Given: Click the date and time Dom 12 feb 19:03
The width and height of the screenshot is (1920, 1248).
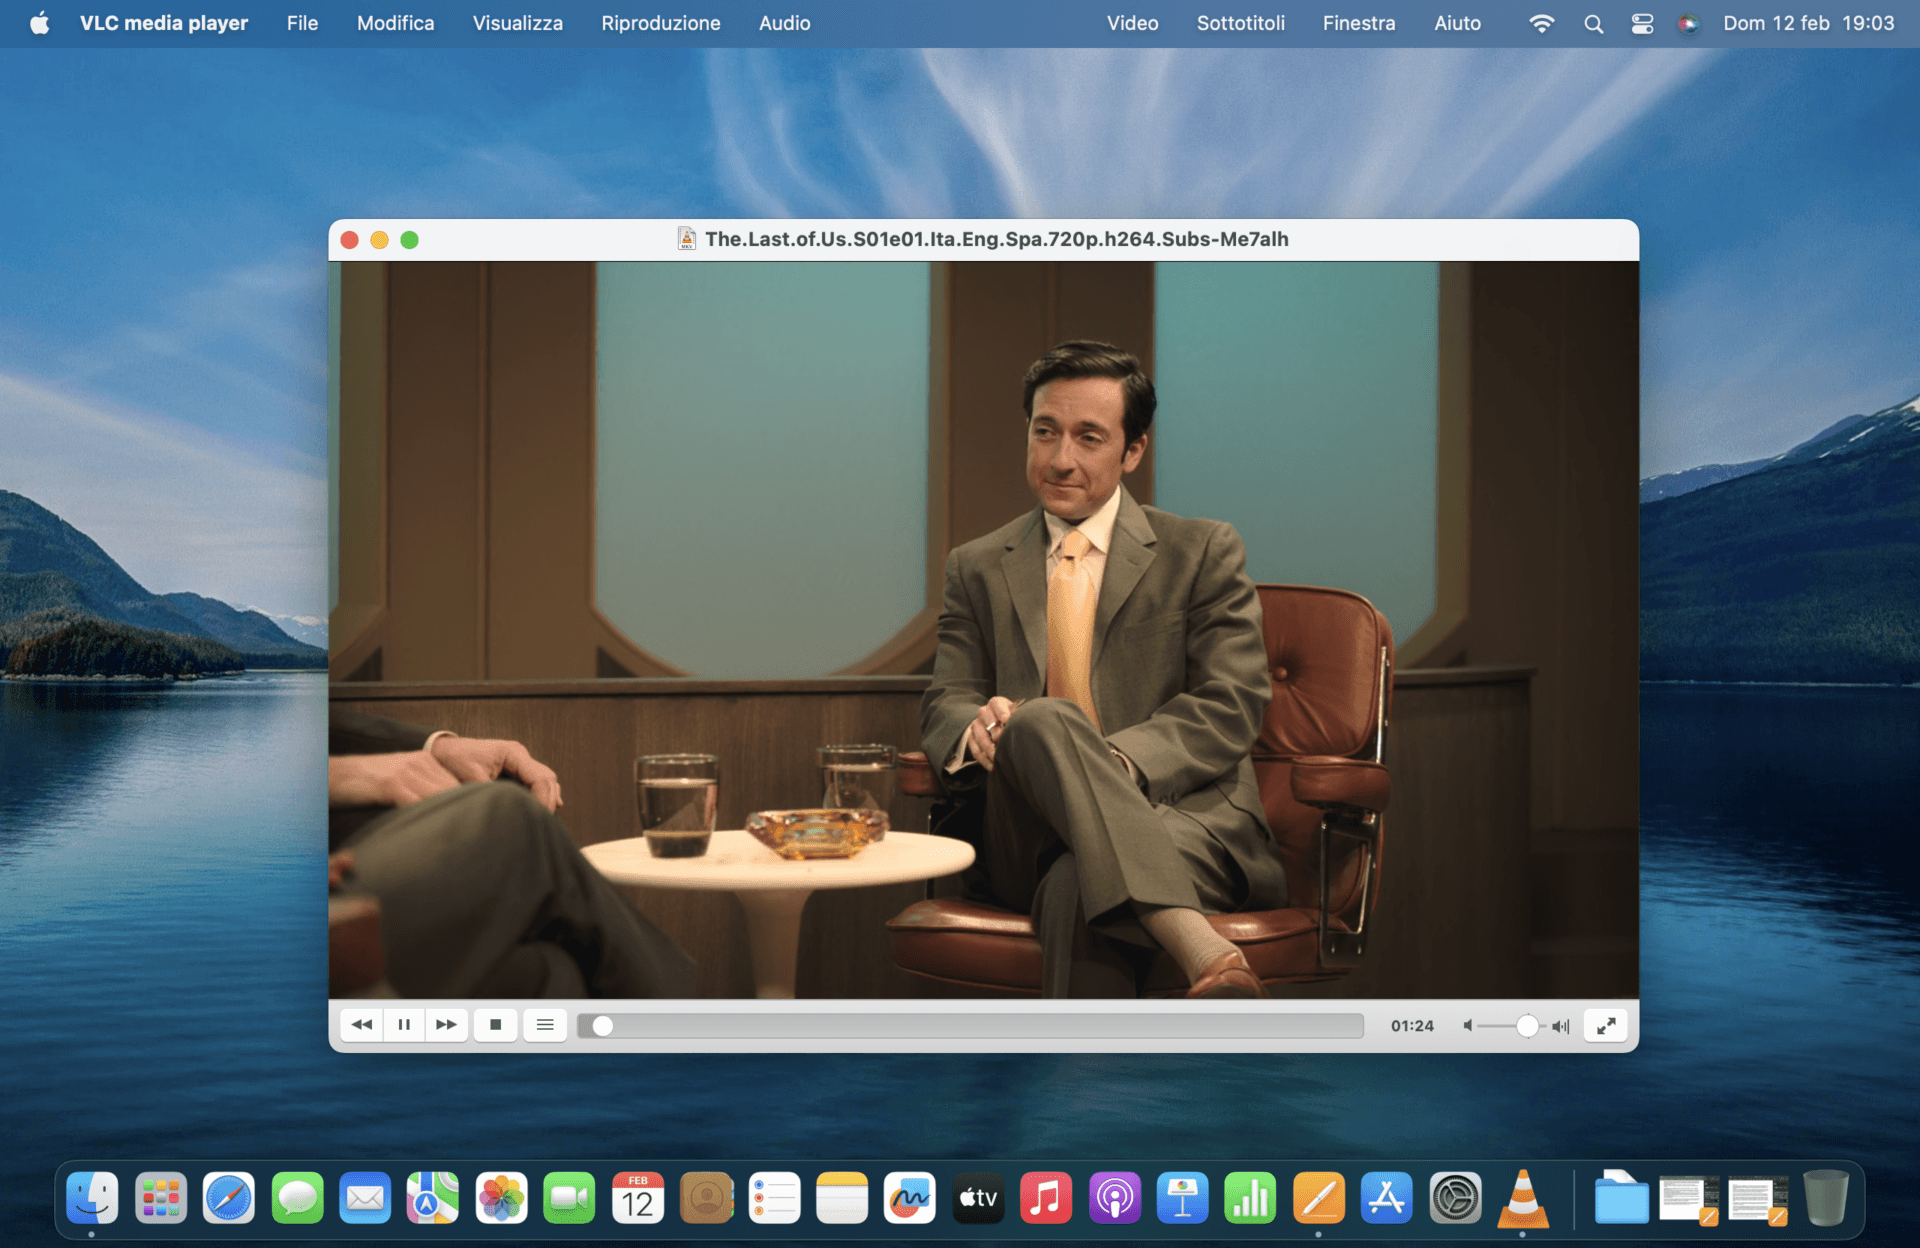Looking at the screenshot, I should (x=1809, y=23).
